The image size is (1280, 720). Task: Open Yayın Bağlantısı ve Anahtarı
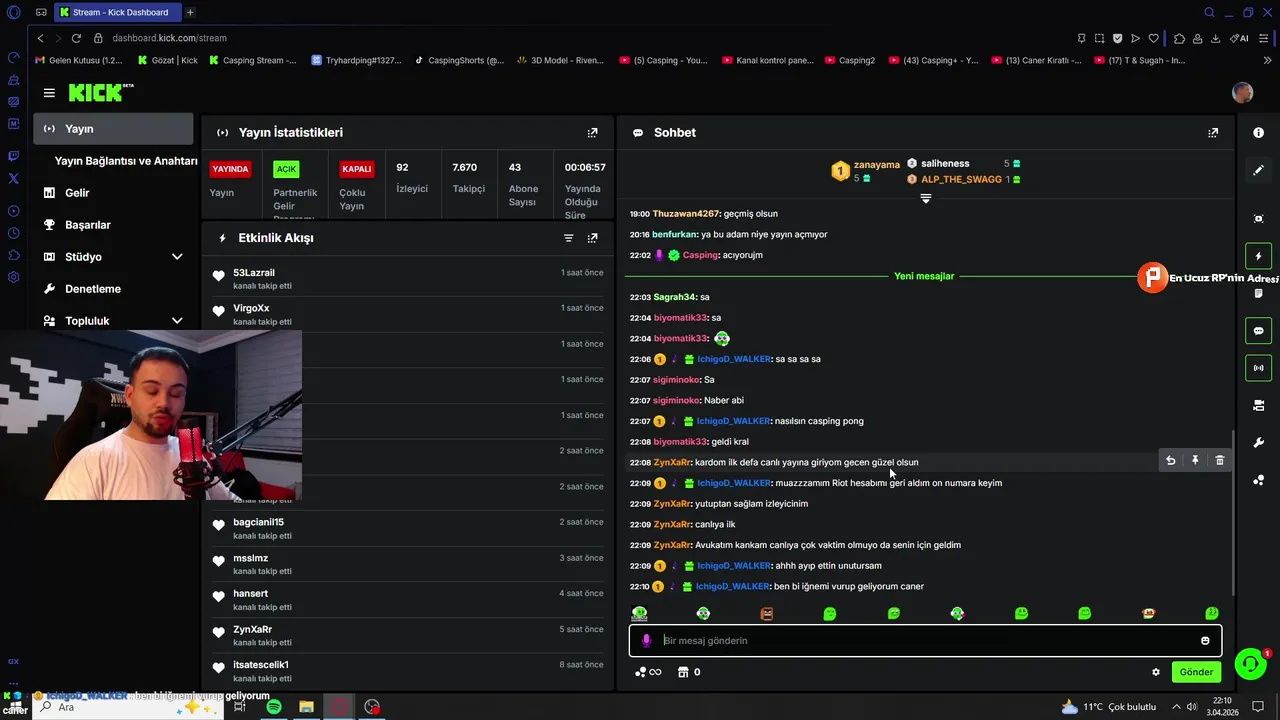pos(126,161)
